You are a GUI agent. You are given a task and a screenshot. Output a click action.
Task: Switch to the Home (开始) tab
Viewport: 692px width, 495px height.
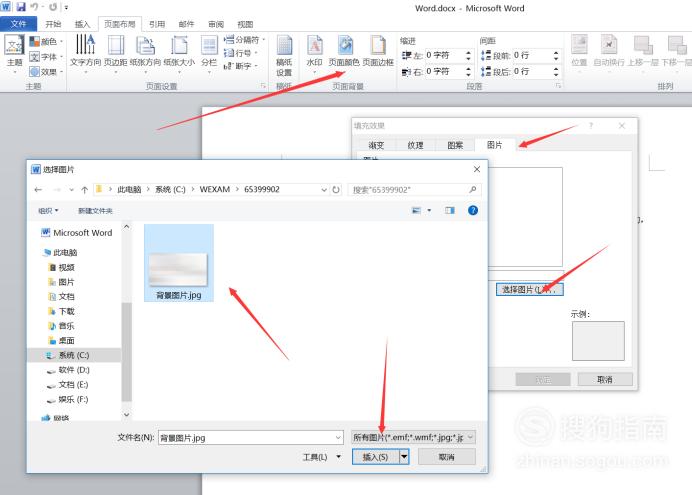click(53, 24)
